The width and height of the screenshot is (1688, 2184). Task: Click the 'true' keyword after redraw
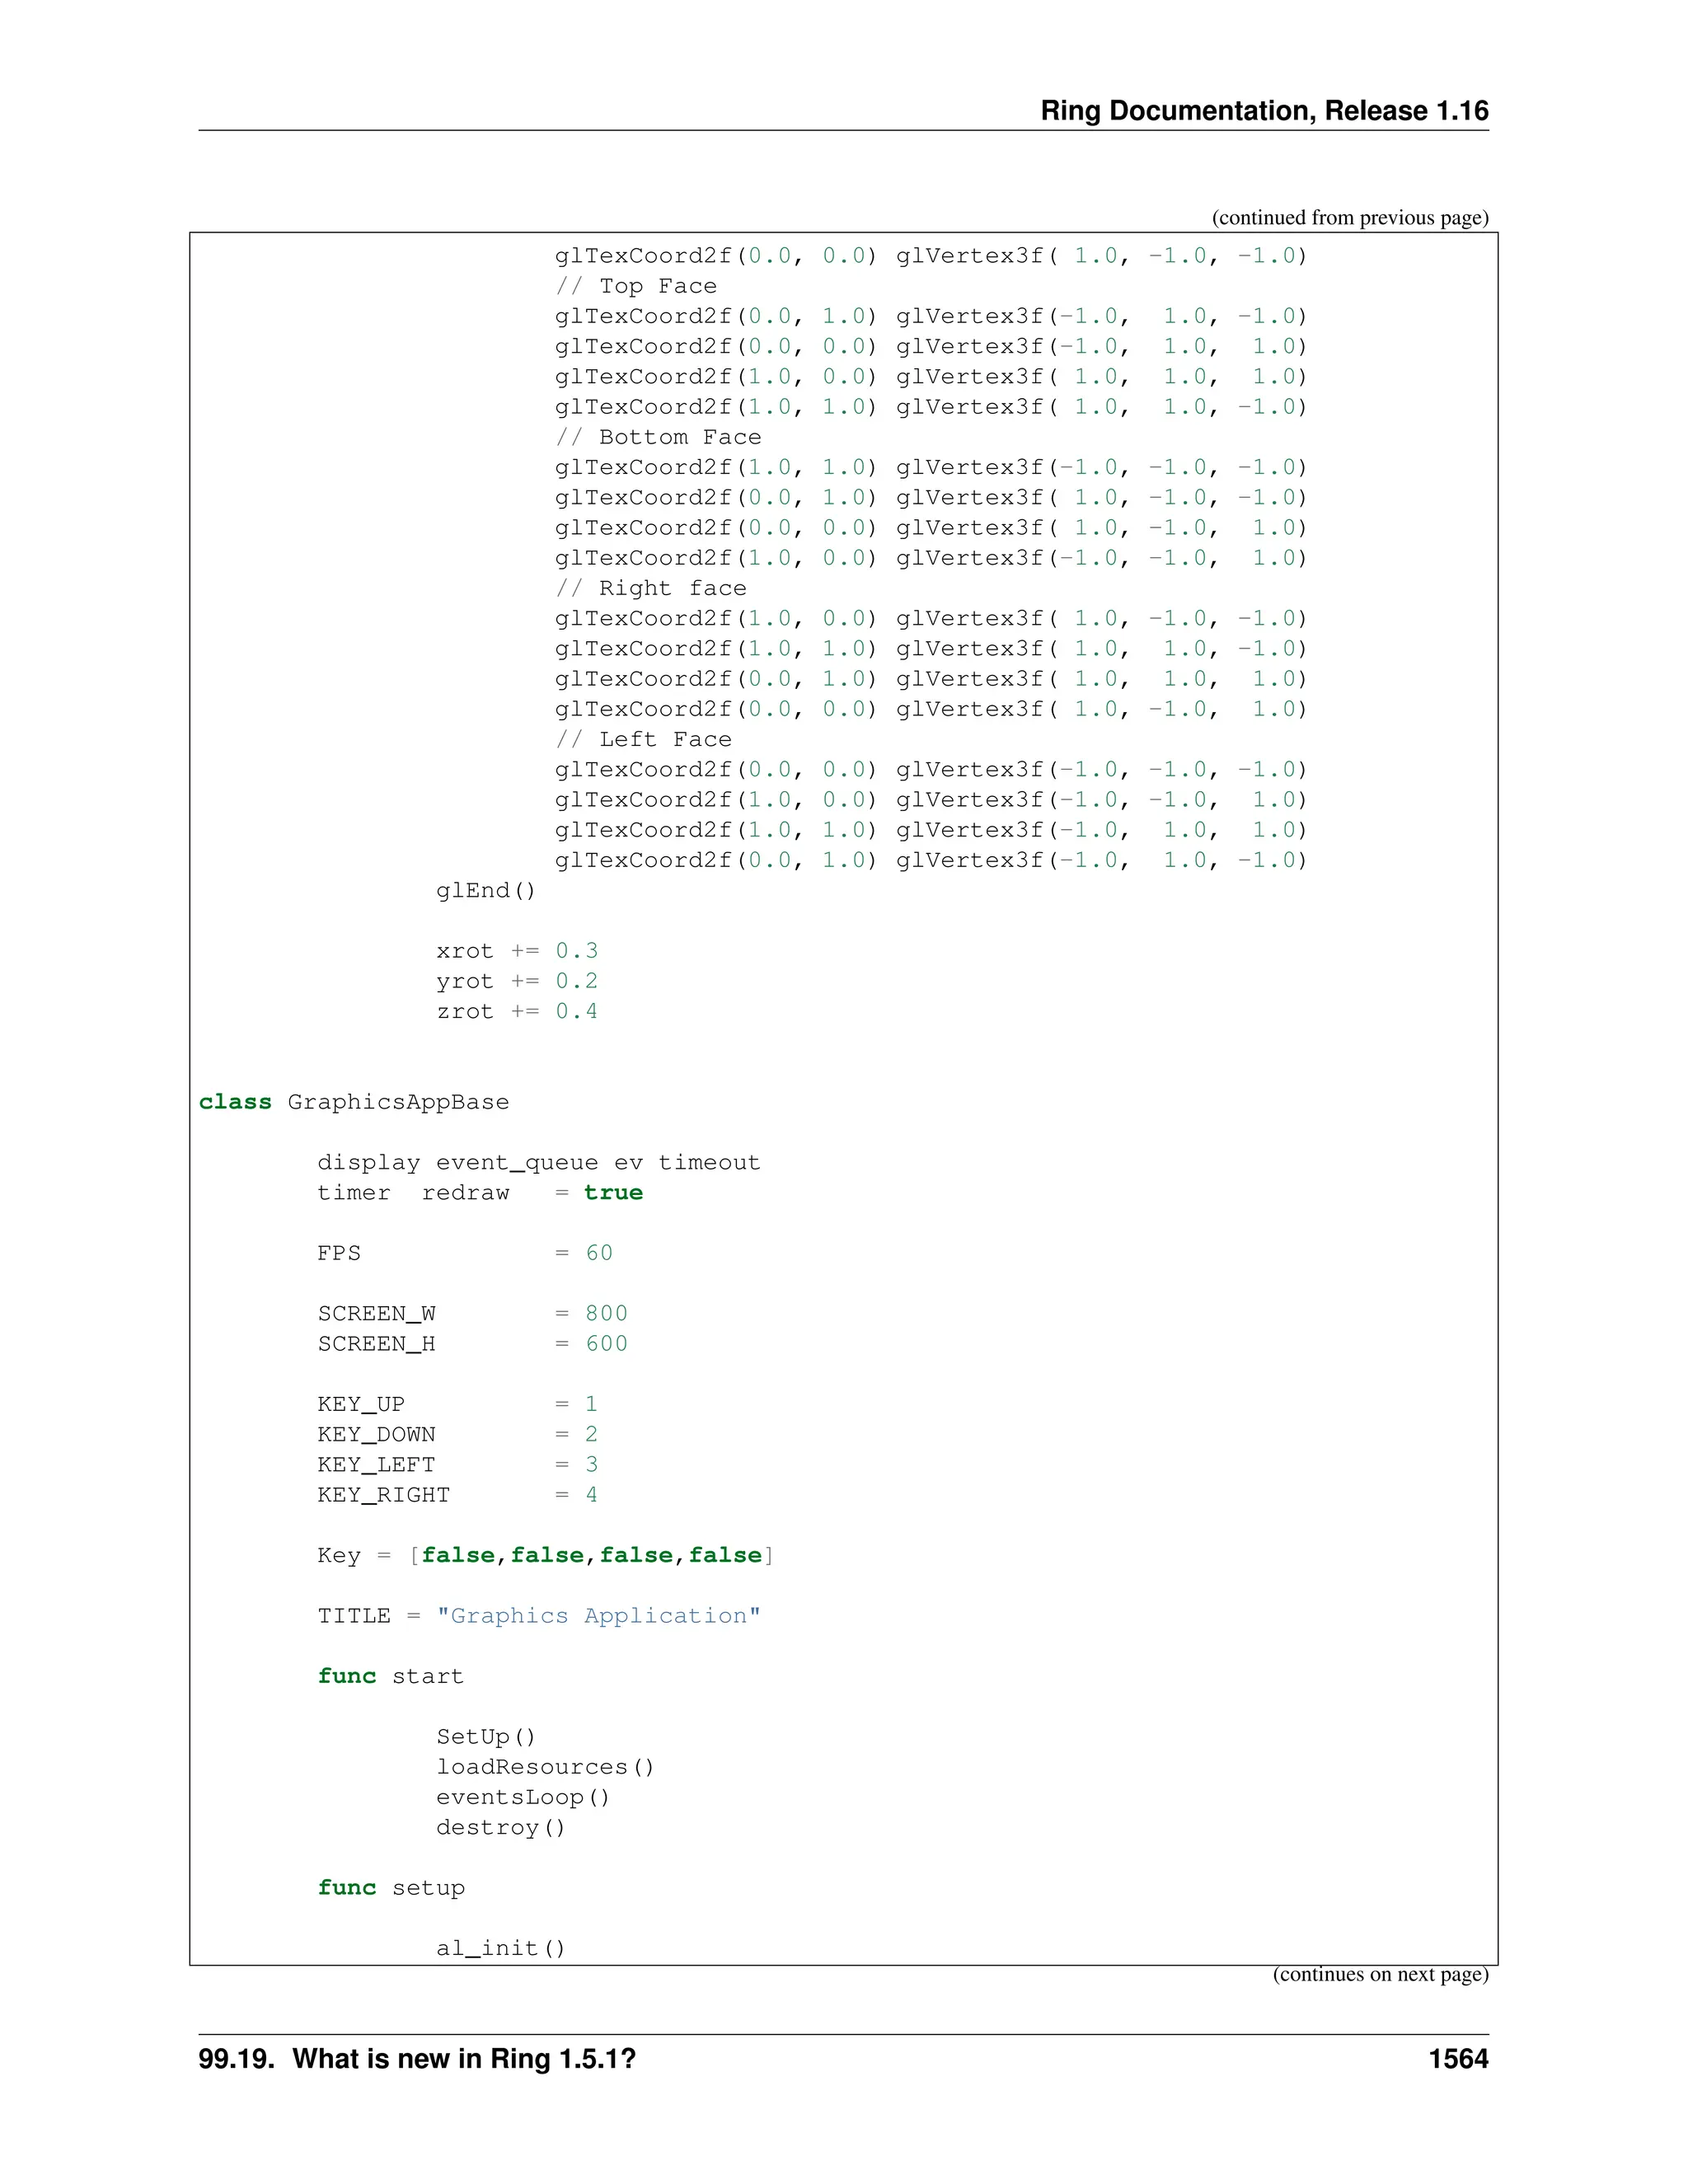[613, 1192]
